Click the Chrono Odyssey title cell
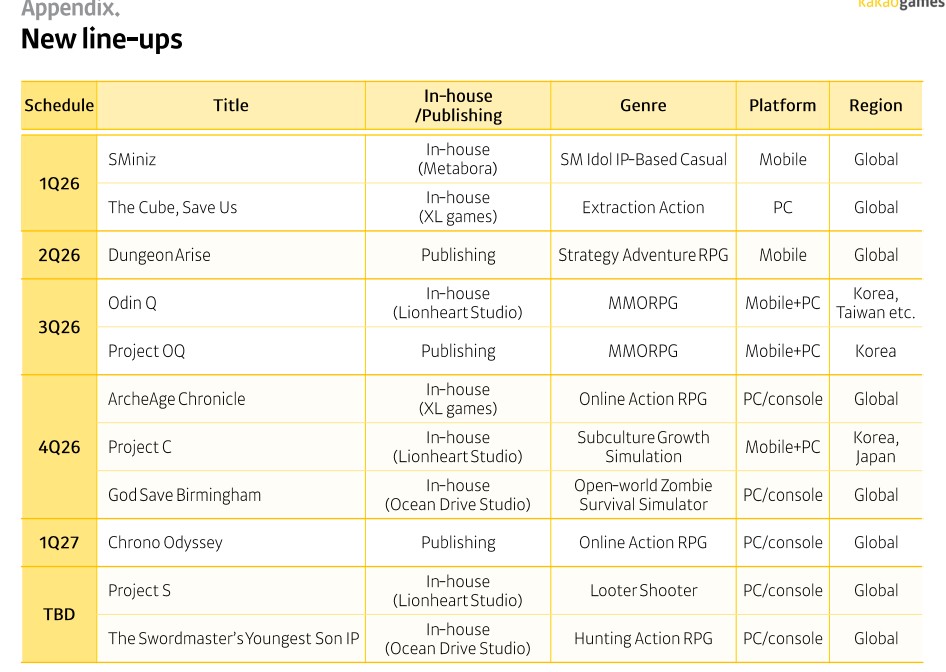 click(x=165, y=543)
